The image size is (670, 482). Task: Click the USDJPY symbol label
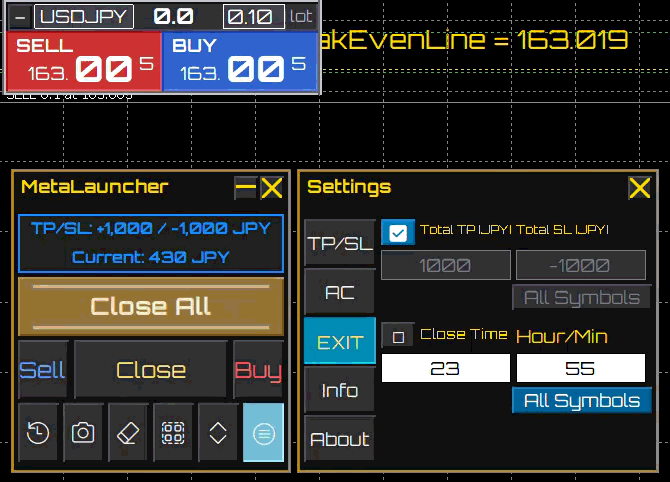(84, 17)
